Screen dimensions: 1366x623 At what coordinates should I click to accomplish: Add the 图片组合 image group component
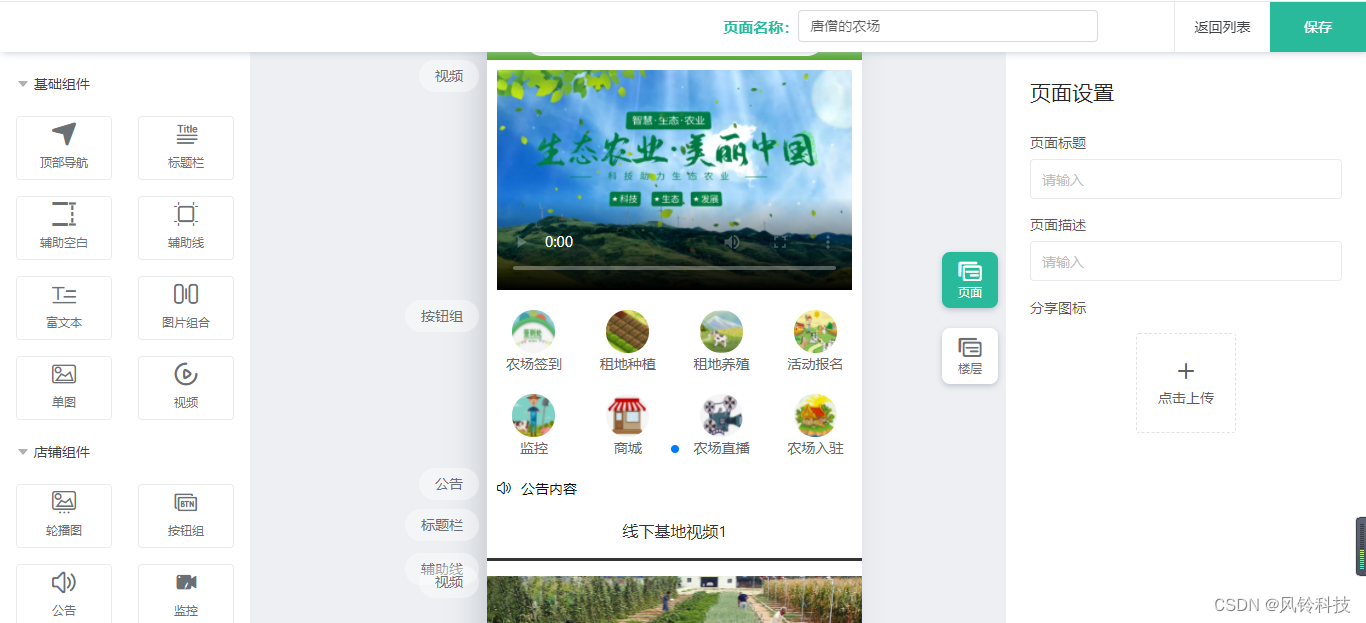point(186,308)
